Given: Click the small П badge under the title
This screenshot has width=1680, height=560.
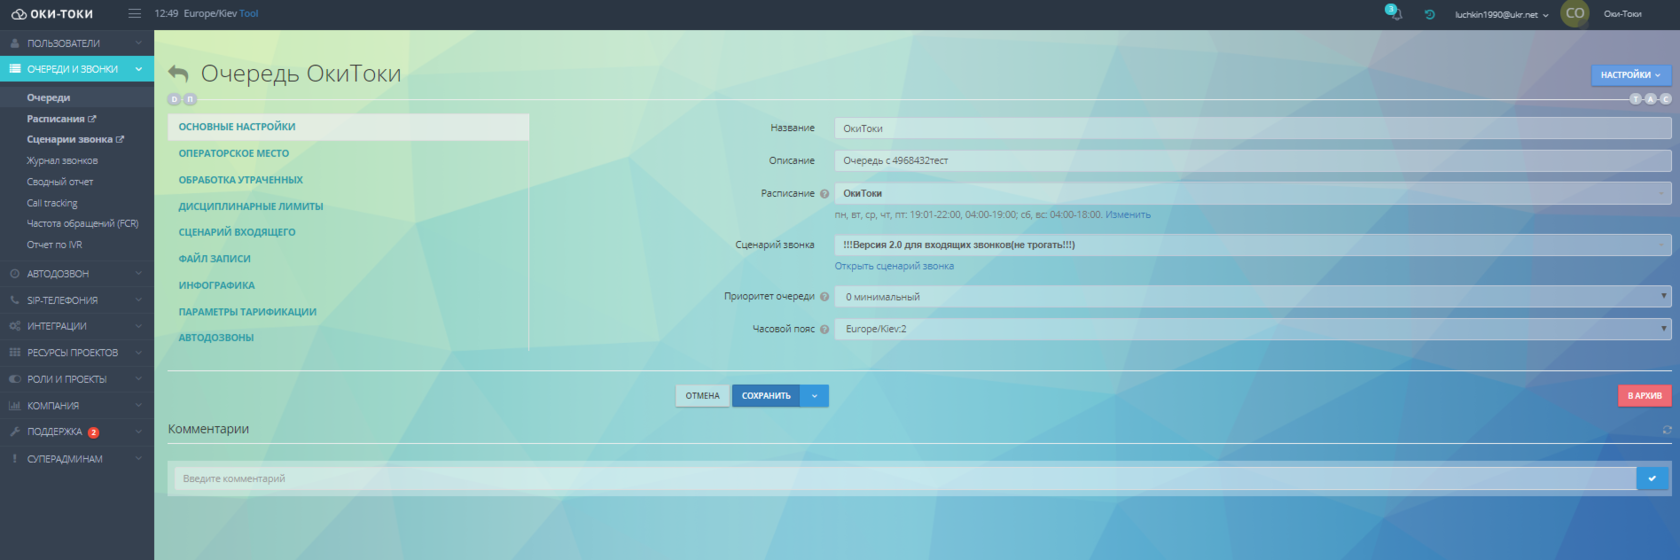Looking at the screenshot, I should (x=190, y=99).
